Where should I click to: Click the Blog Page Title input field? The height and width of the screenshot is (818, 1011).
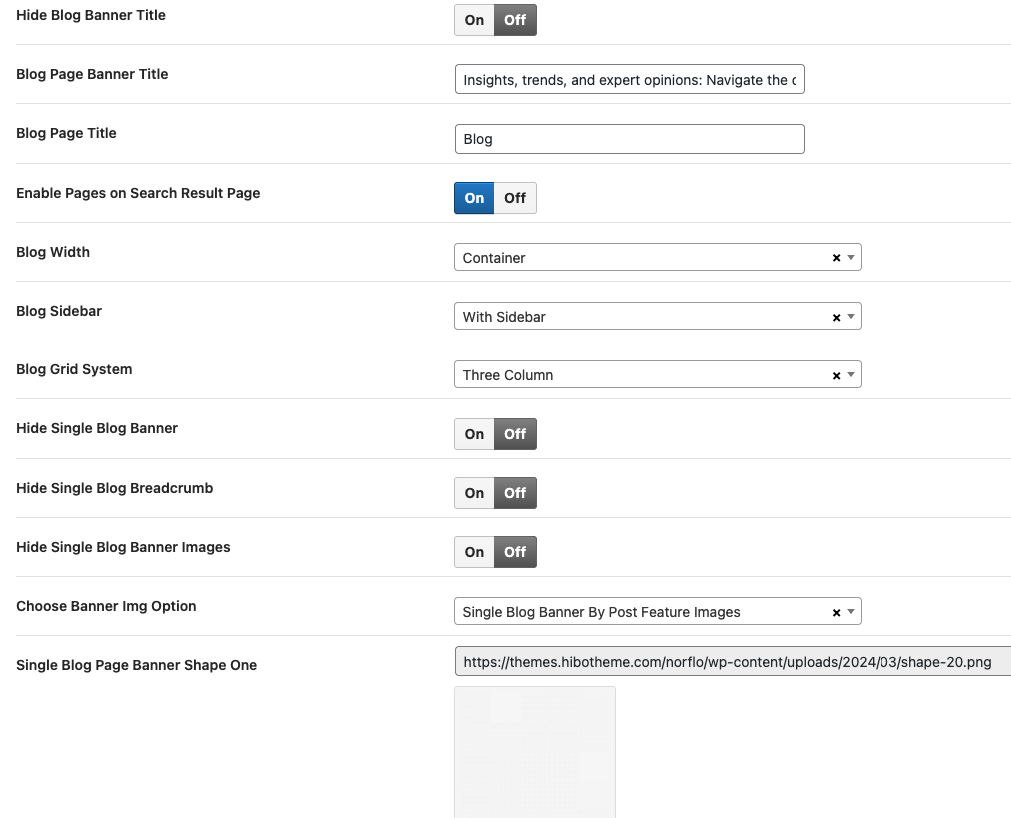(629, 139)
